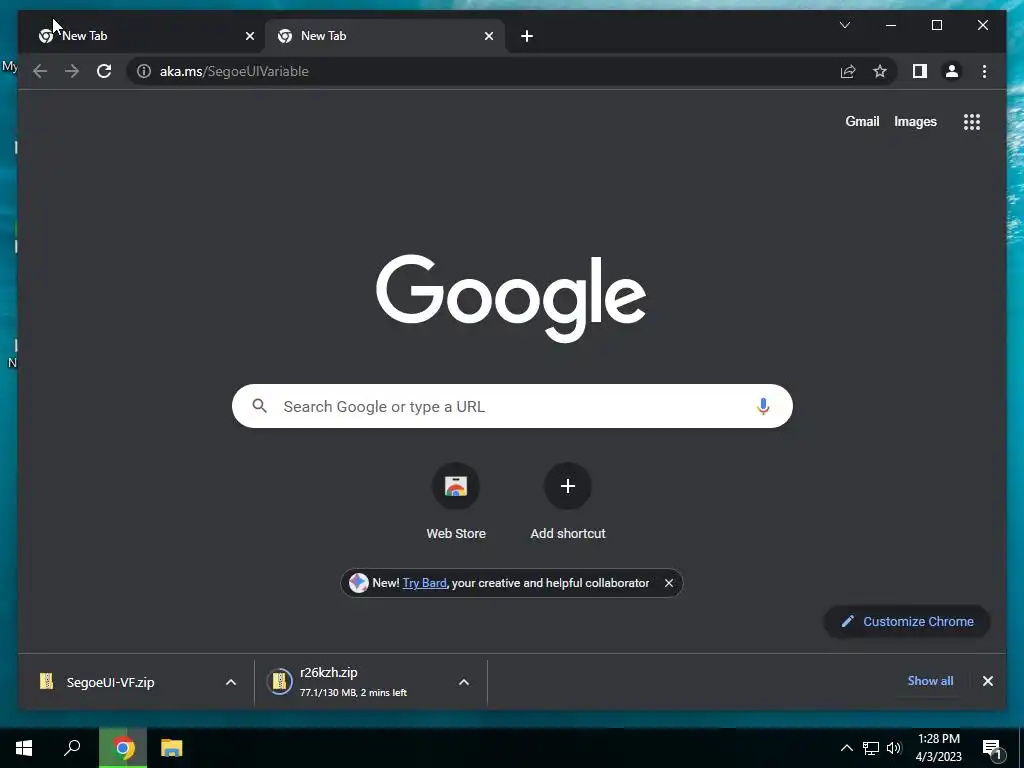
Task: Open the tab search dropdown arrow
Action: (844, 25)
